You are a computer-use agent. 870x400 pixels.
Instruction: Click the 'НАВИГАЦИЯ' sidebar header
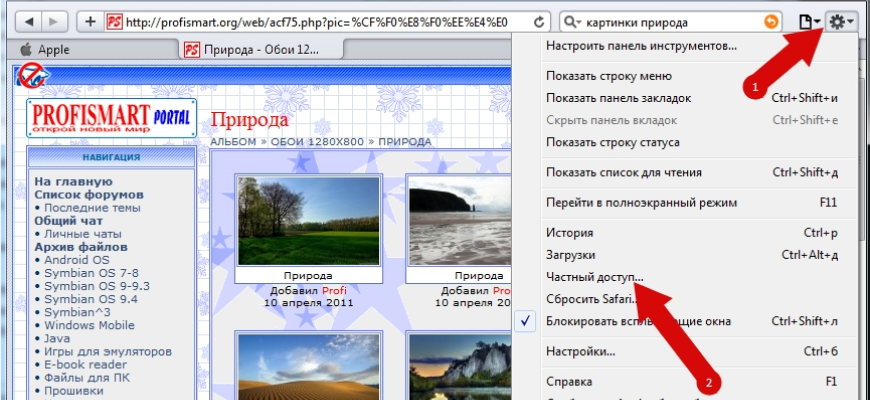111,157
